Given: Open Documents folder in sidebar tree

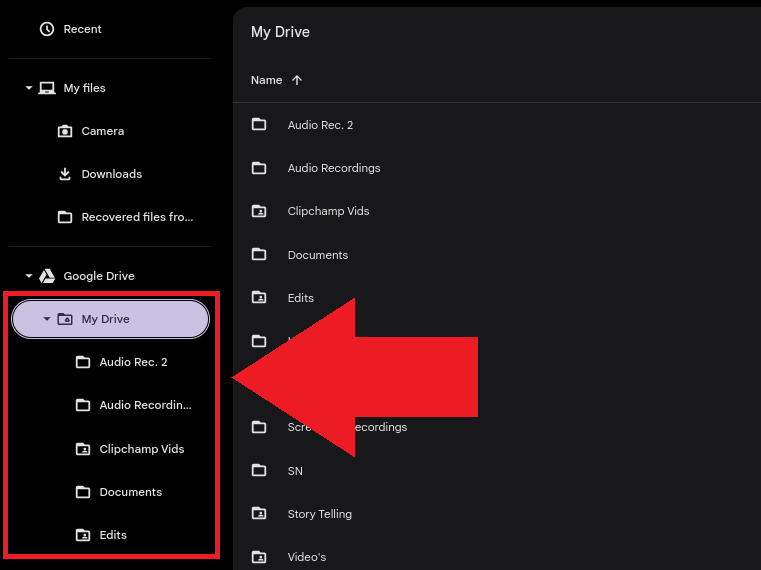Looking at the screenshot, I should [130, 492].
